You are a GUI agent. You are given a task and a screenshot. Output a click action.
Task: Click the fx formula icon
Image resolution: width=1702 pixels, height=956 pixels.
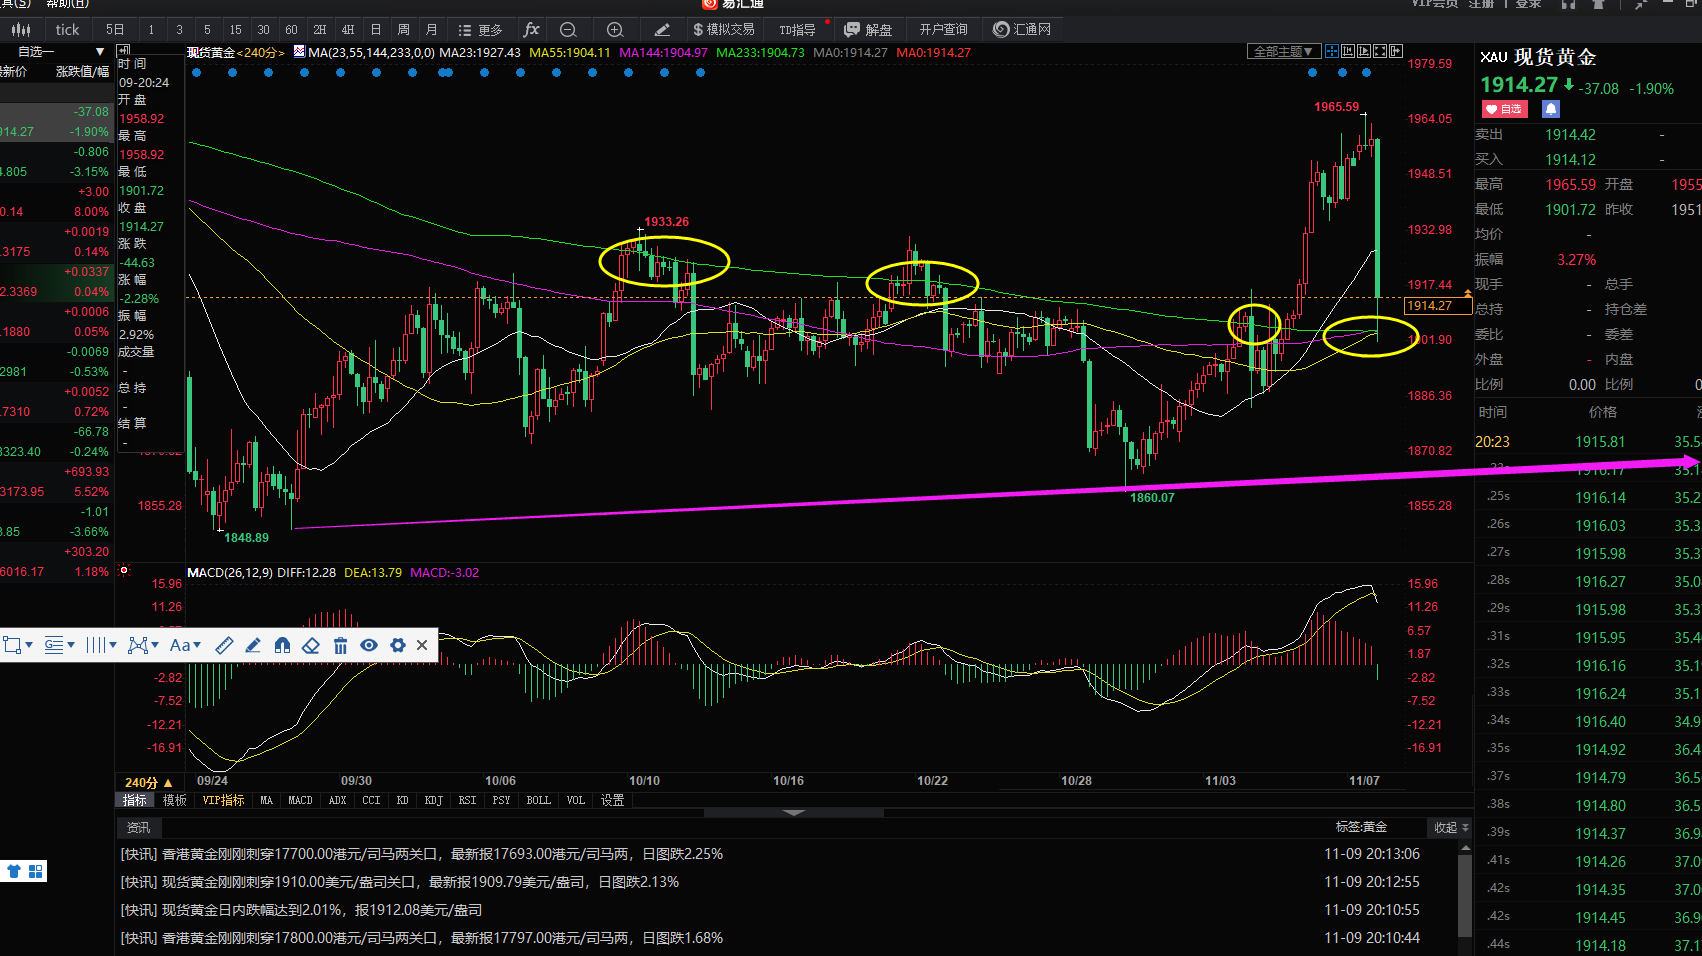531,29
